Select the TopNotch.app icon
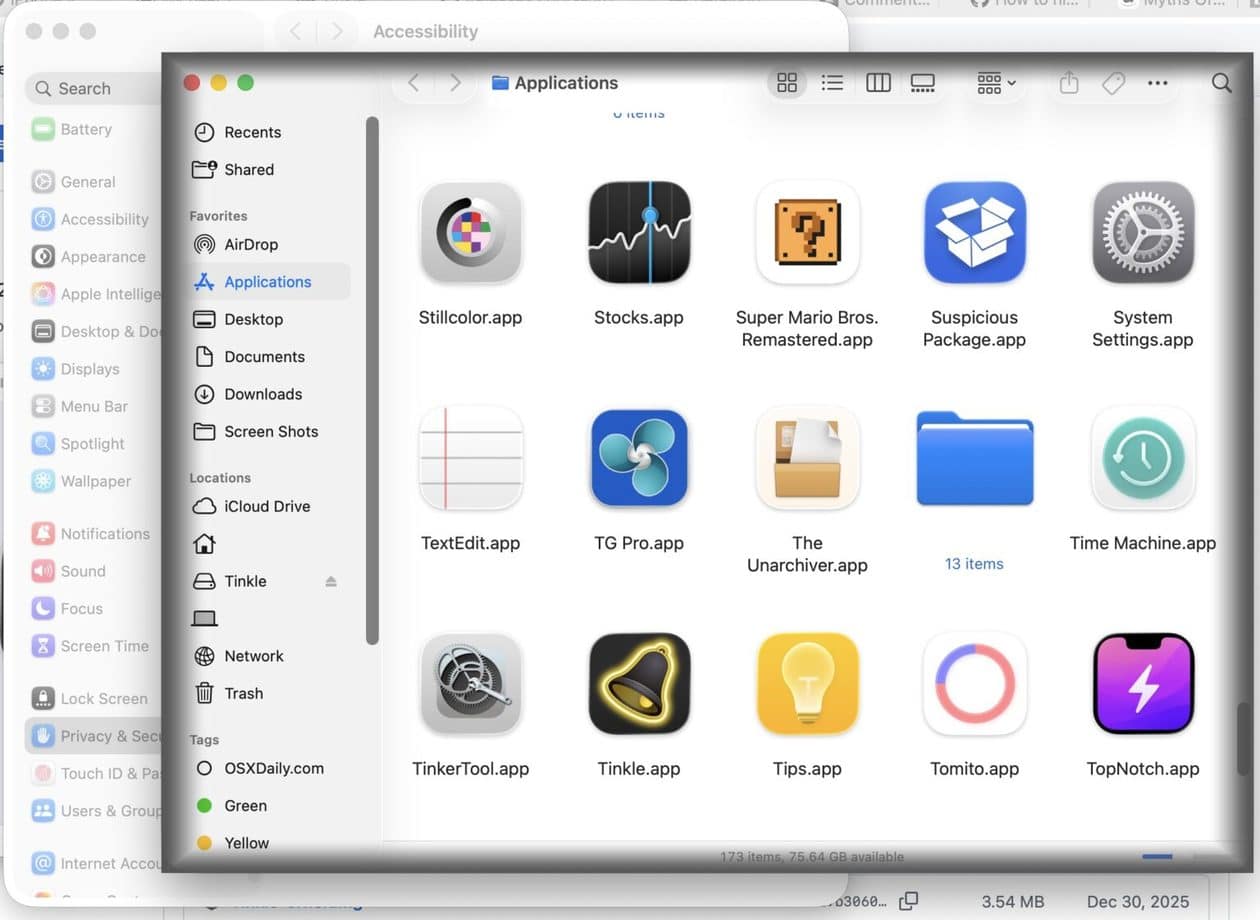The height and width of the screenshot is (920, 1260). 1142,684
